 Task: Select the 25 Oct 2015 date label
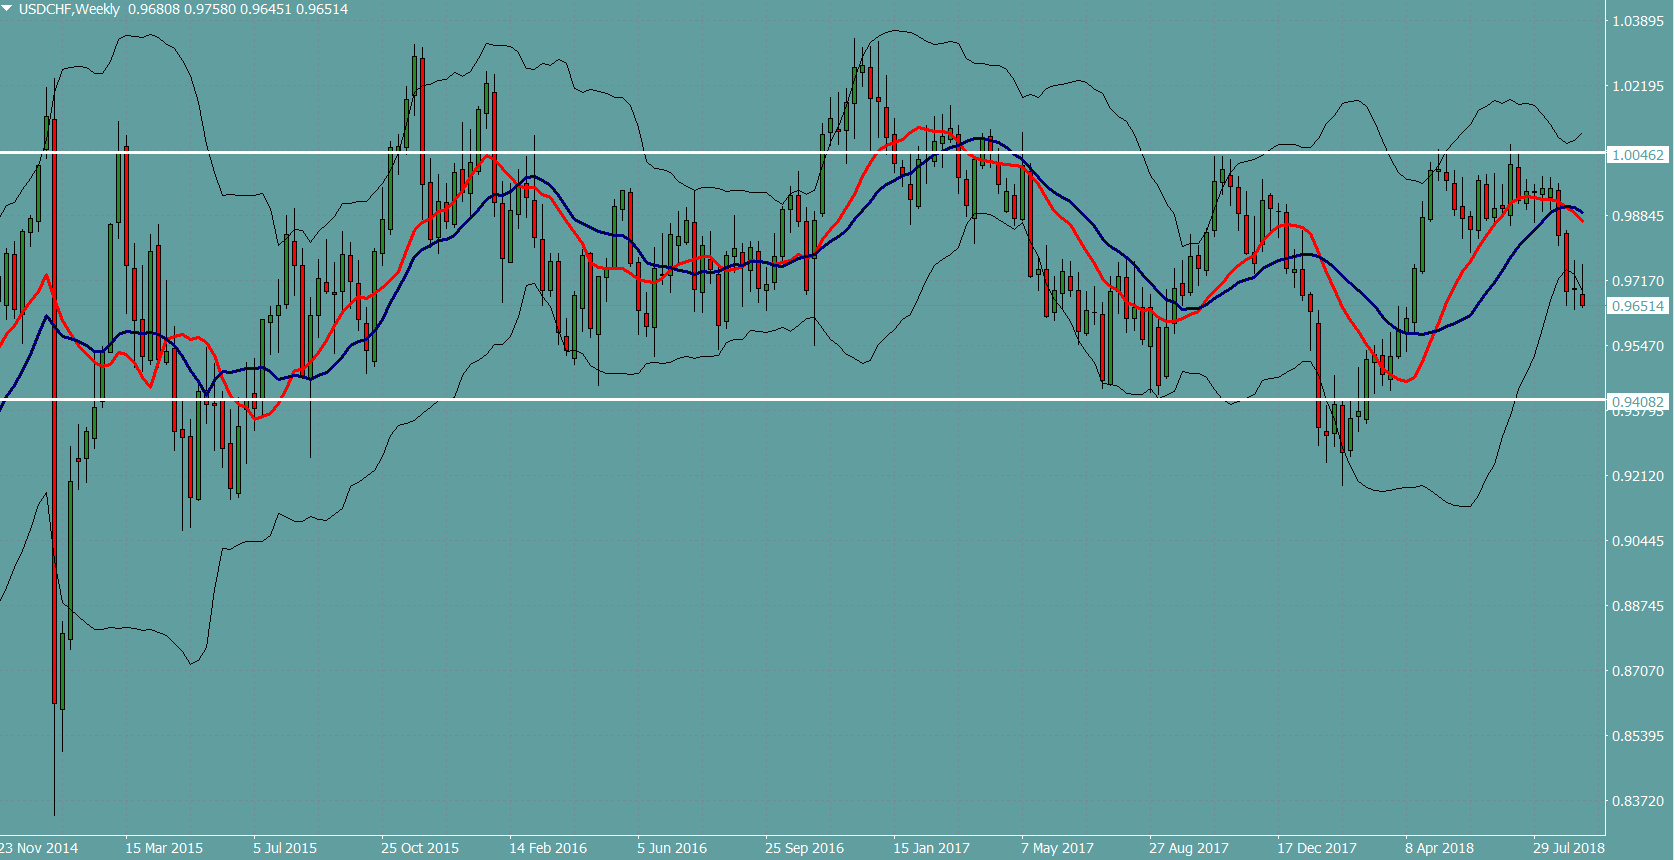click(420, 848)
